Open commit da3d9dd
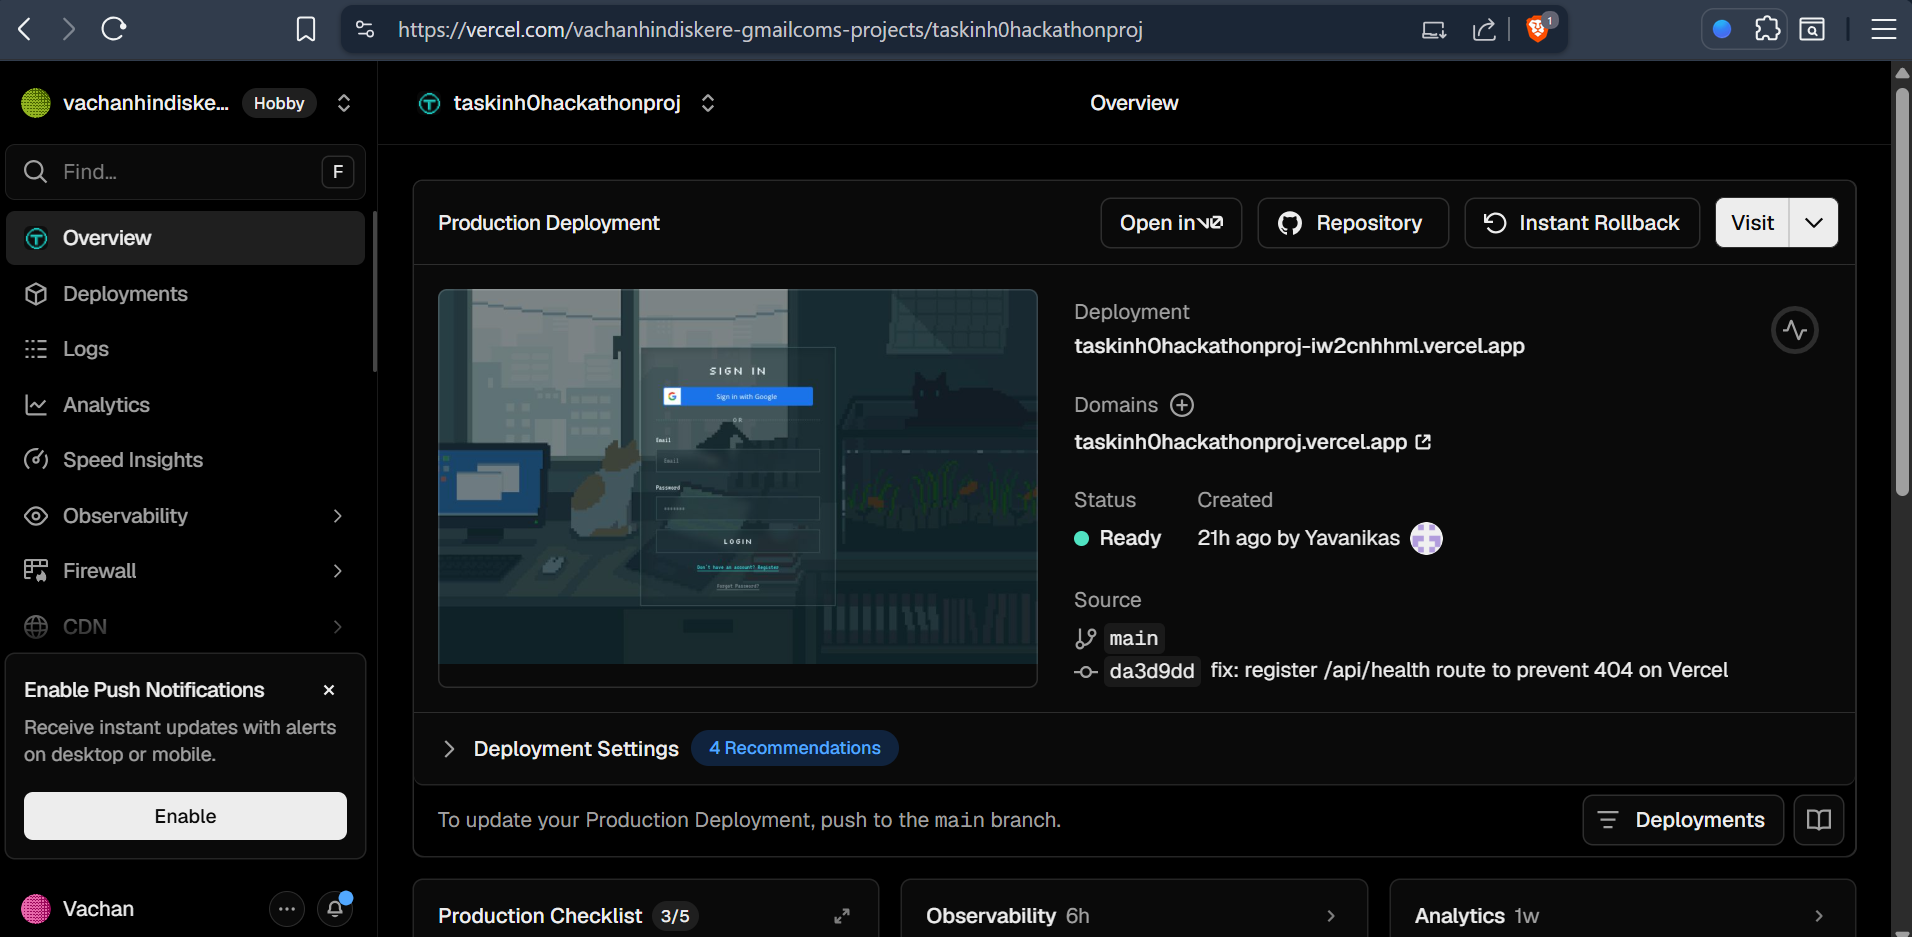 (1152, 671)
